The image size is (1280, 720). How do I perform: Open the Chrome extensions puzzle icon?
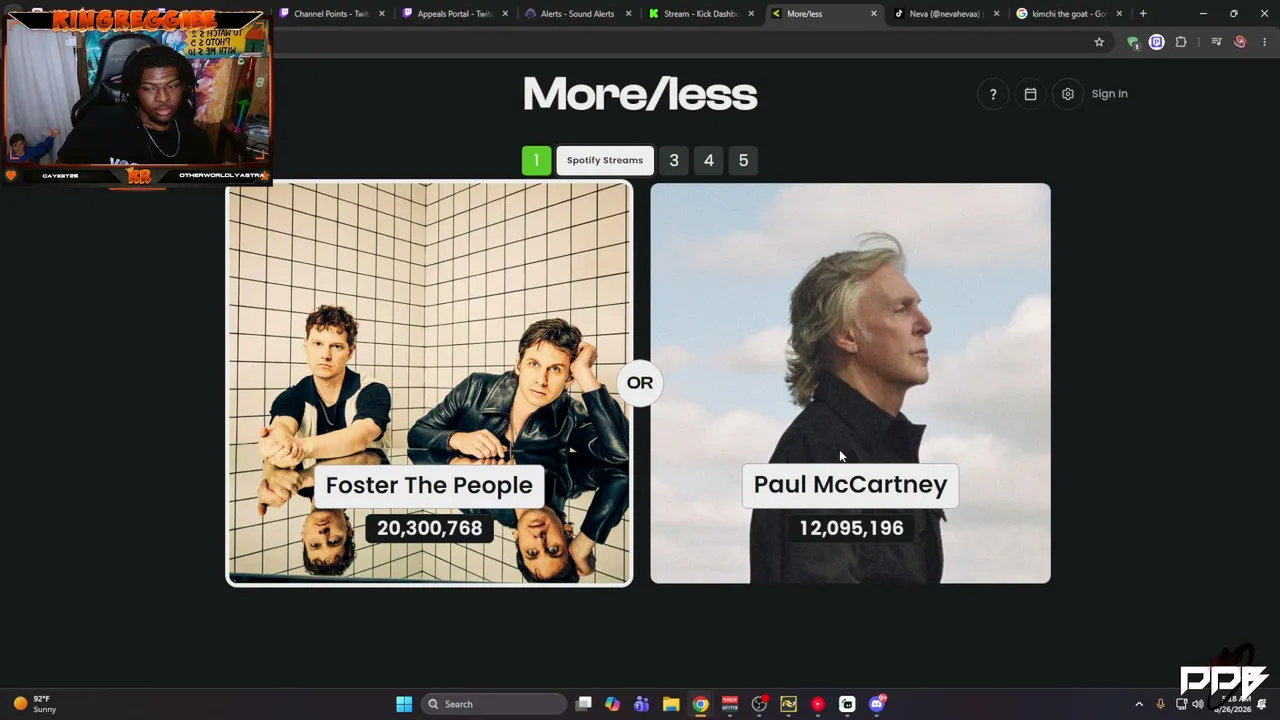pos(1181,42)
